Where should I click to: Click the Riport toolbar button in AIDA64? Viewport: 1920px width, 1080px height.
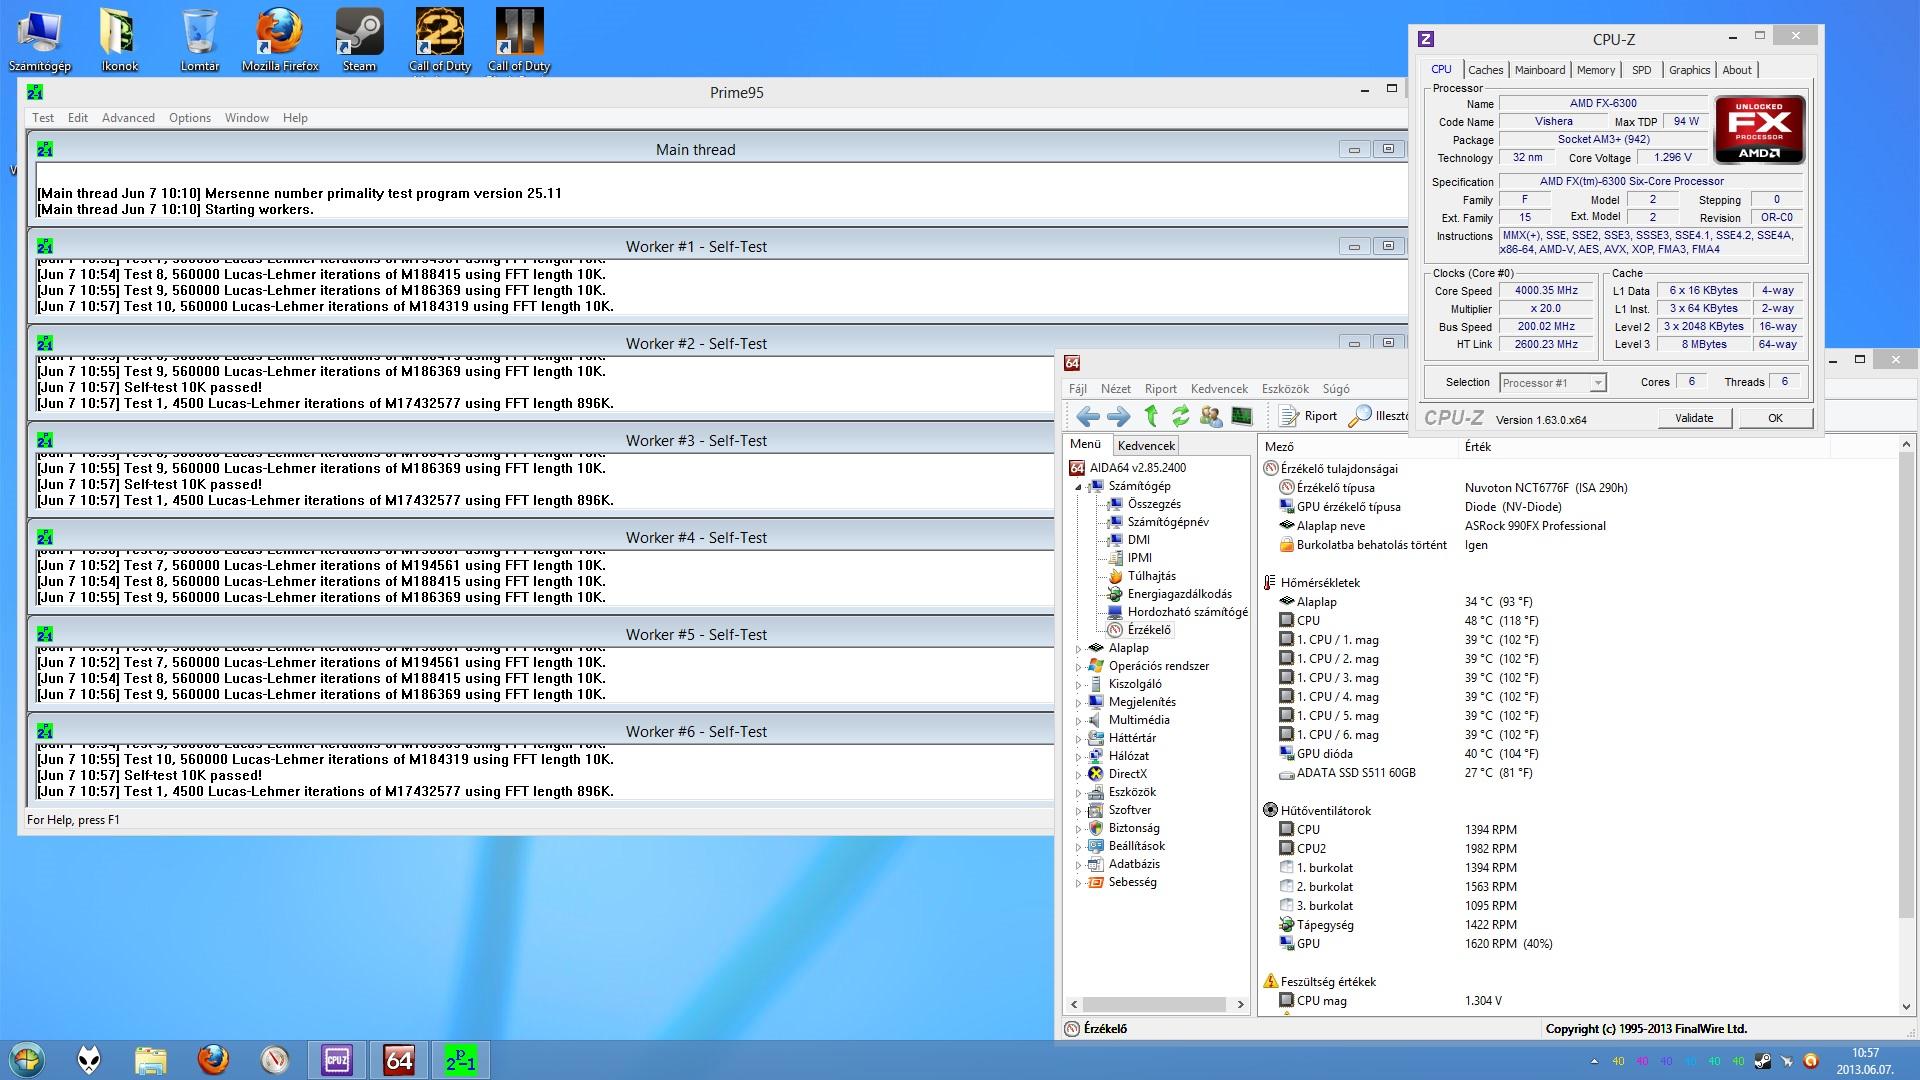1308,416
